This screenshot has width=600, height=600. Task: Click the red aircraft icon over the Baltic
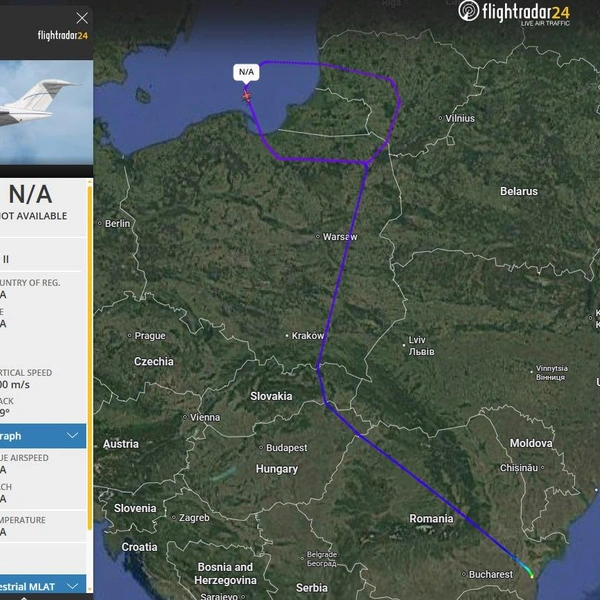pyautogui.click(x=247, y=96)
